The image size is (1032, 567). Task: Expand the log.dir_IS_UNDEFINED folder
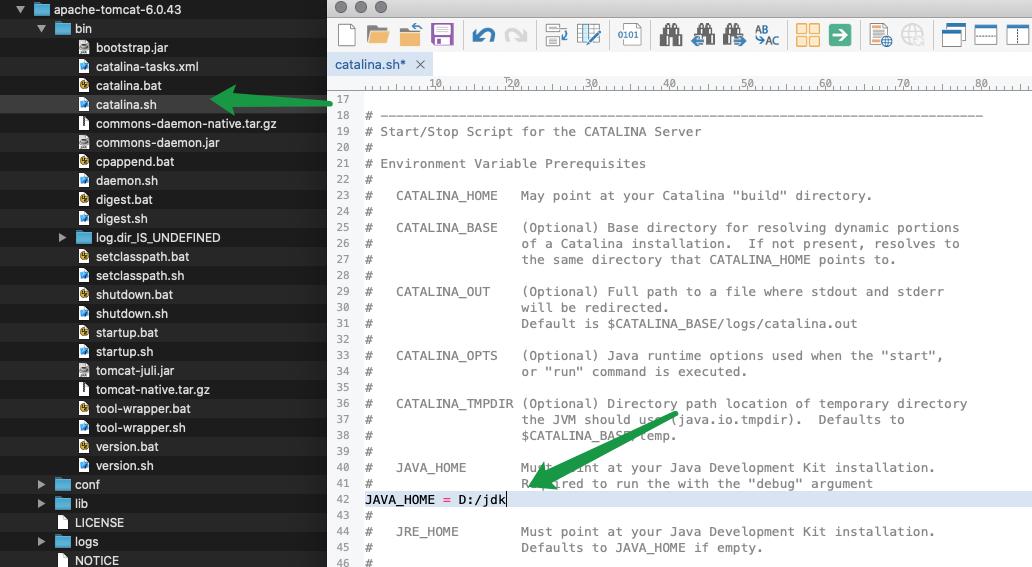62,238
